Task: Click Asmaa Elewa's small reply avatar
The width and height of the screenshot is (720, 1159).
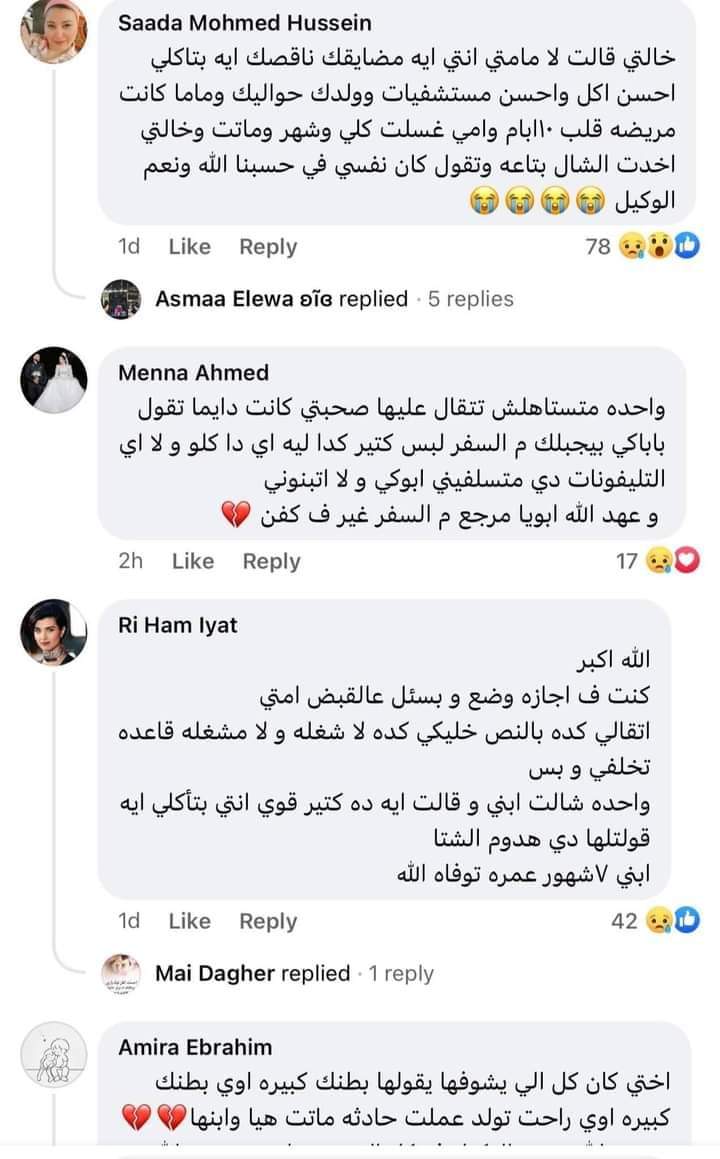Action: pos(122,299)
